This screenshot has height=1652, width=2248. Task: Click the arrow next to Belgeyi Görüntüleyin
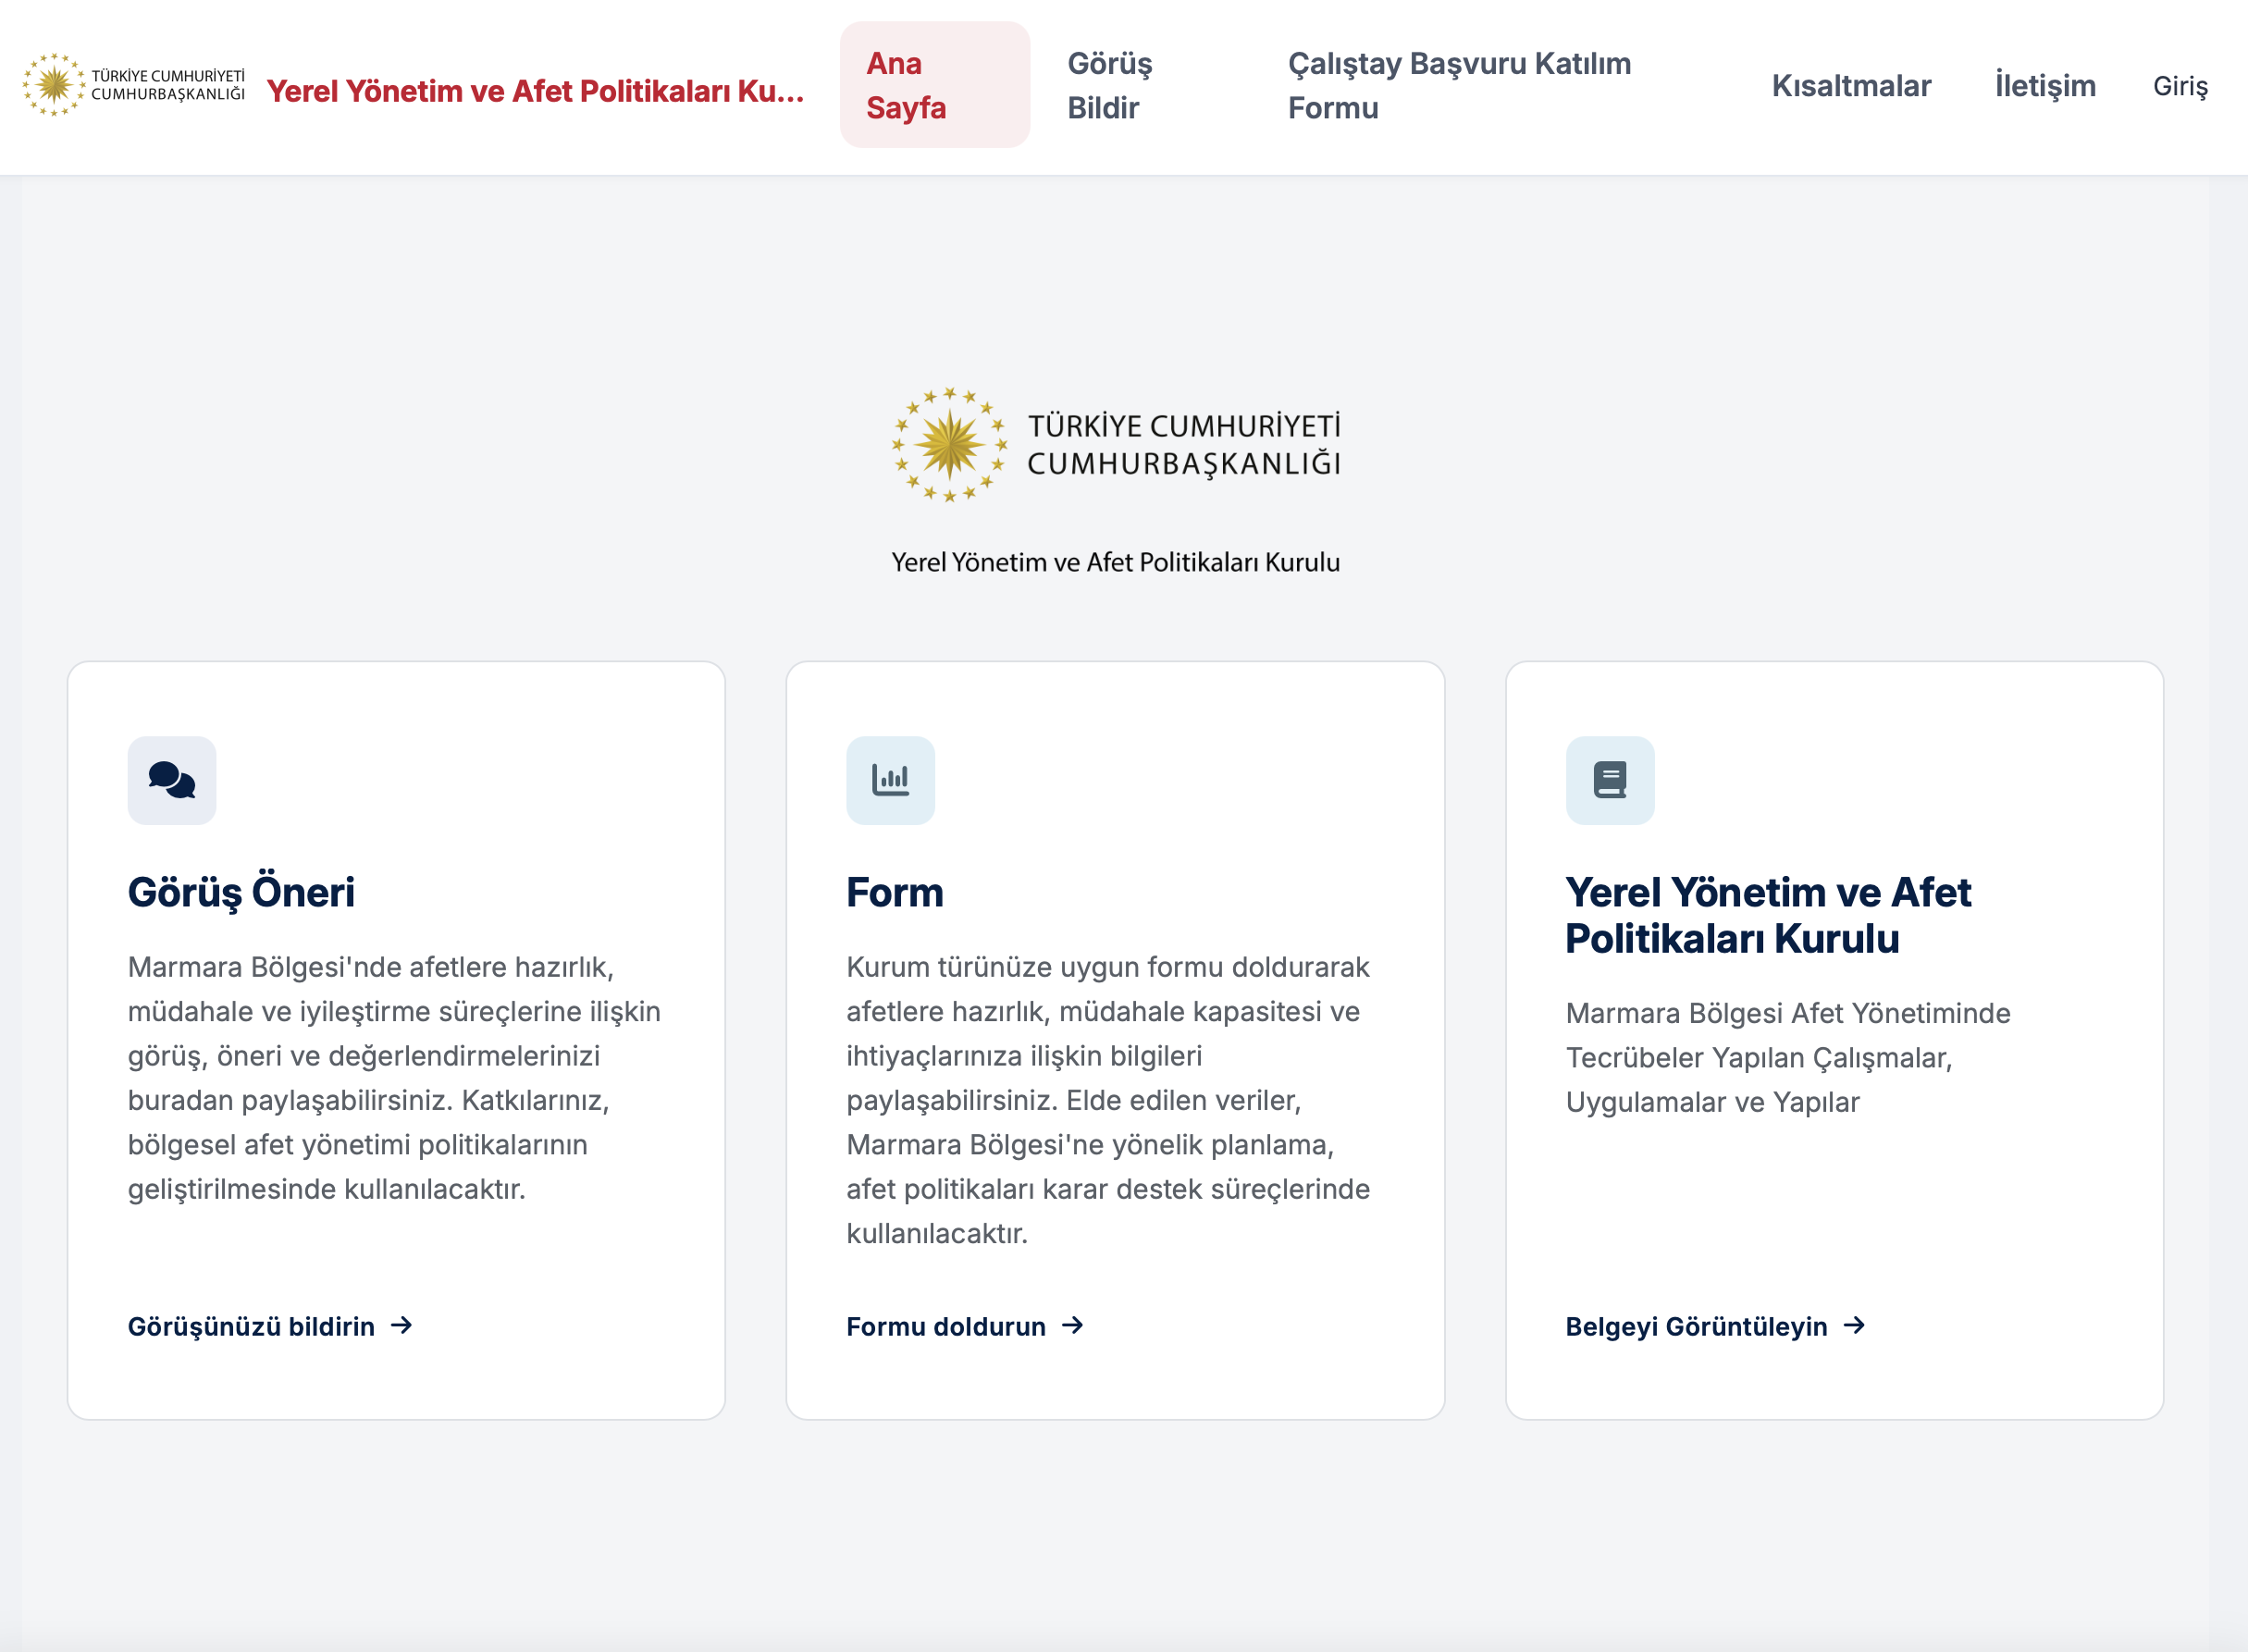point(1854,1325)
